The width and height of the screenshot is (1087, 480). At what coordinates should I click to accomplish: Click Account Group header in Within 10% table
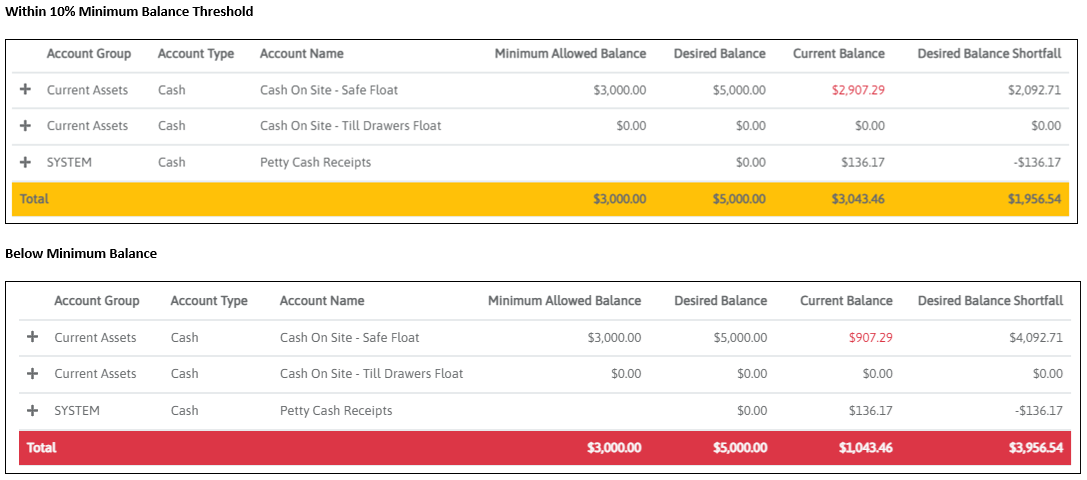pos(89,54)
